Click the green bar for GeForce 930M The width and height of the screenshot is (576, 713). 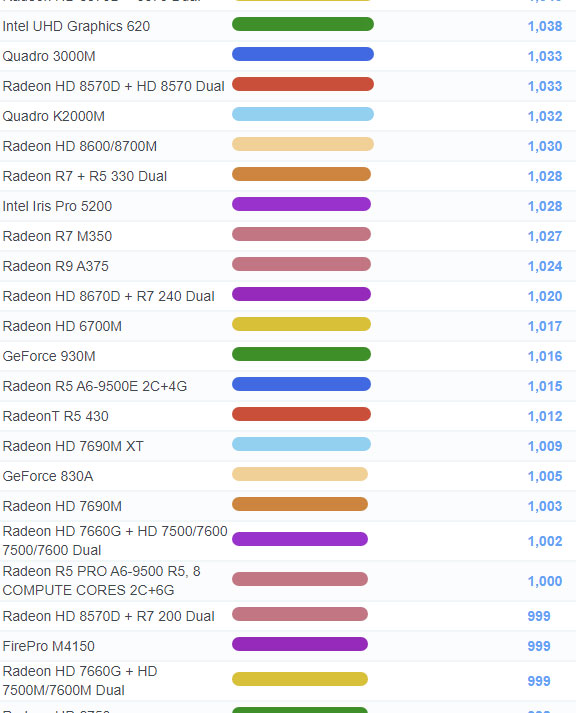(301, 354)
